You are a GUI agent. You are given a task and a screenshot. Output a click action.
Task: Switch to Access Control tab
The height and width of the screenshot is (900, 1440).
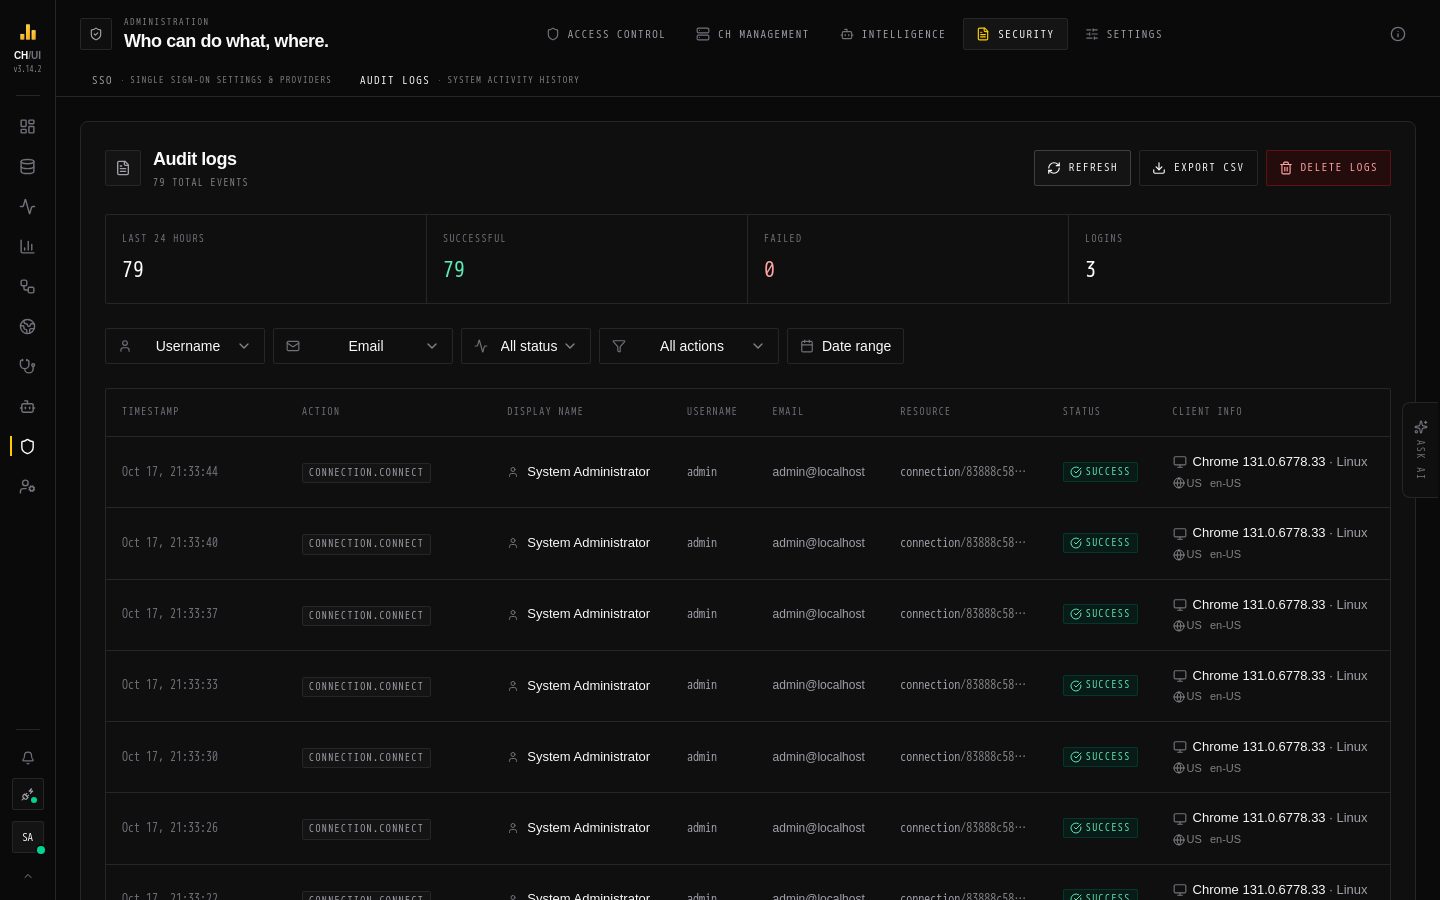pos(605,34)
